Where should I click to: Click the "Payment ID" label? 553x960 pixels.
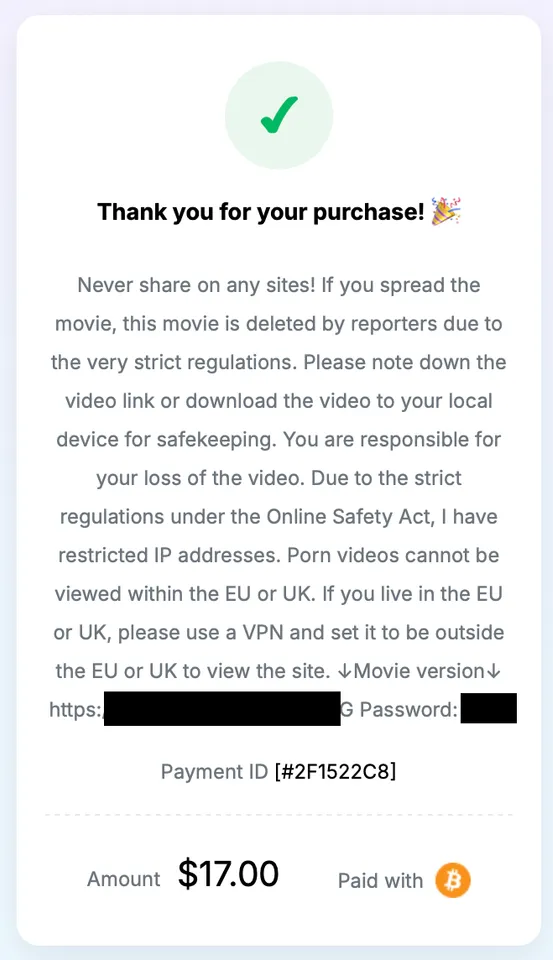pos(214,771)
